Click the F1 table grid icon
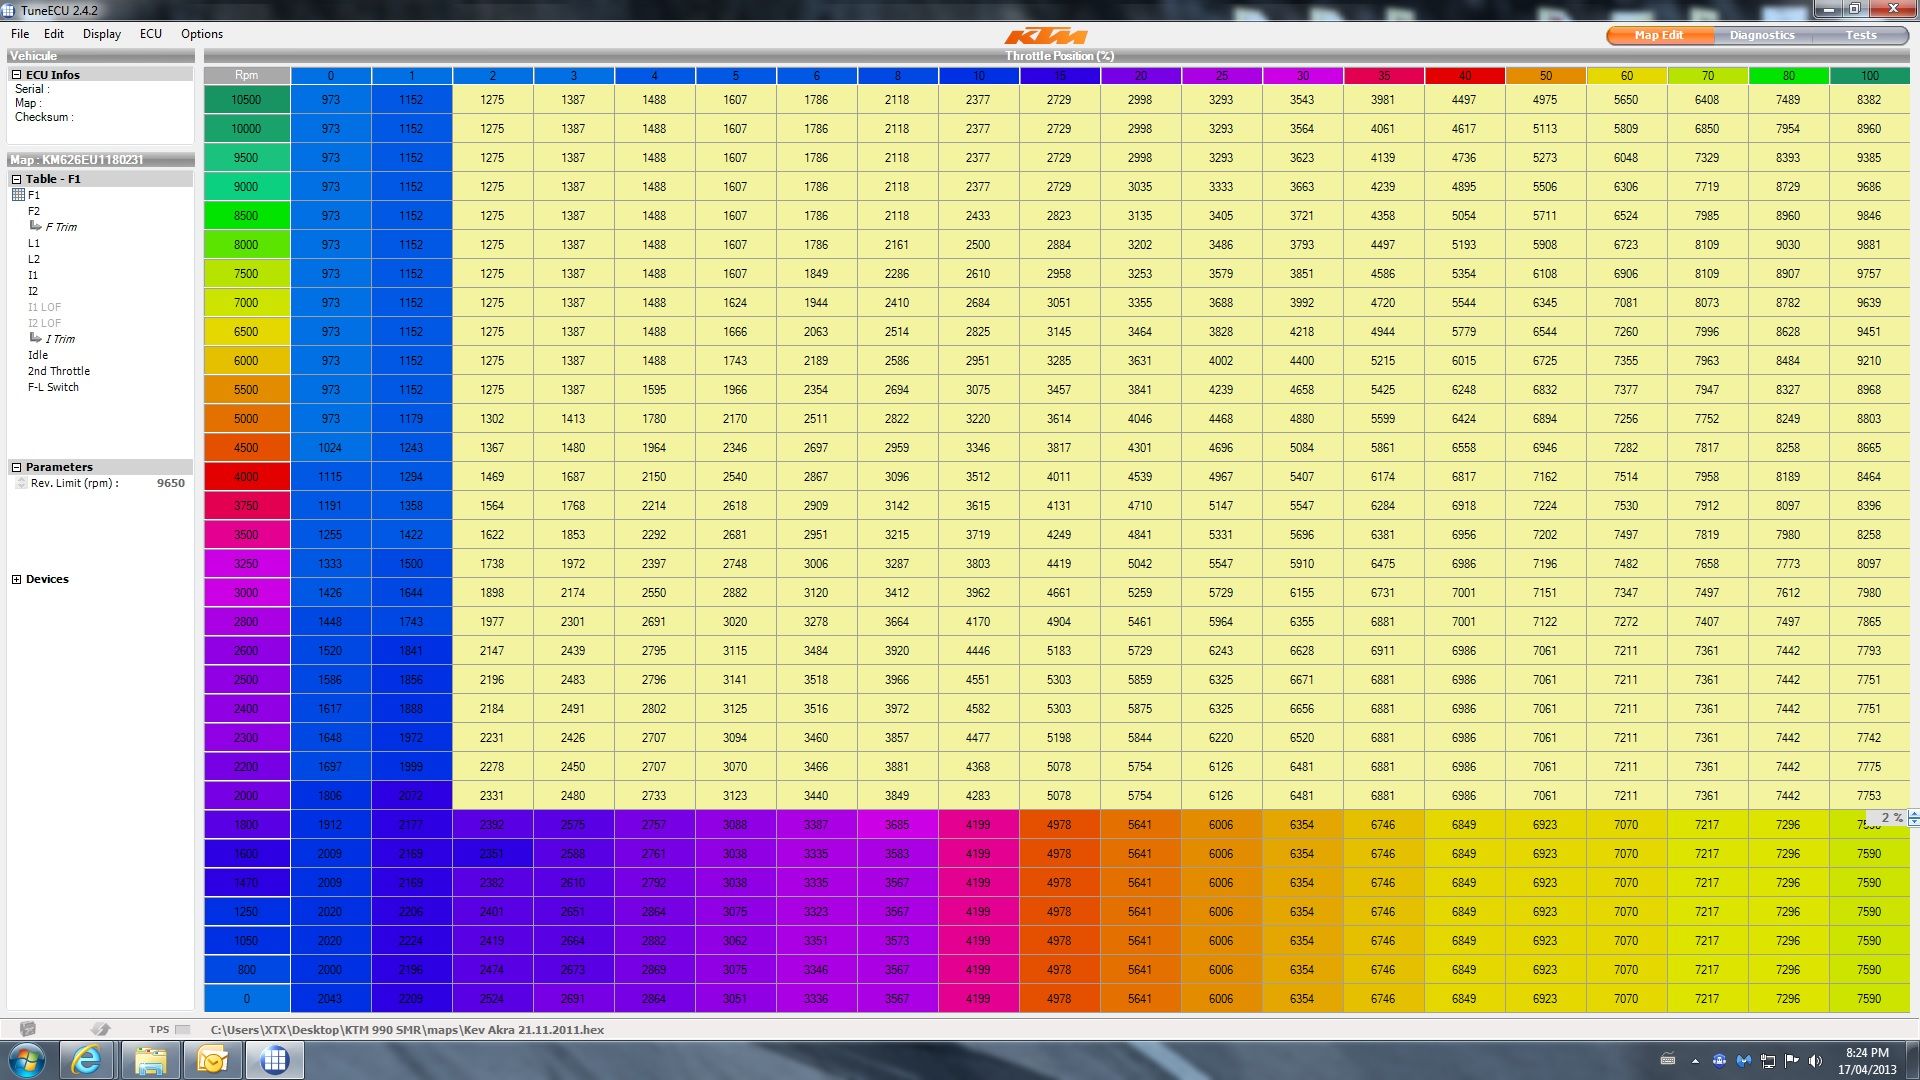The image size is (1920, 1080). 18,195
